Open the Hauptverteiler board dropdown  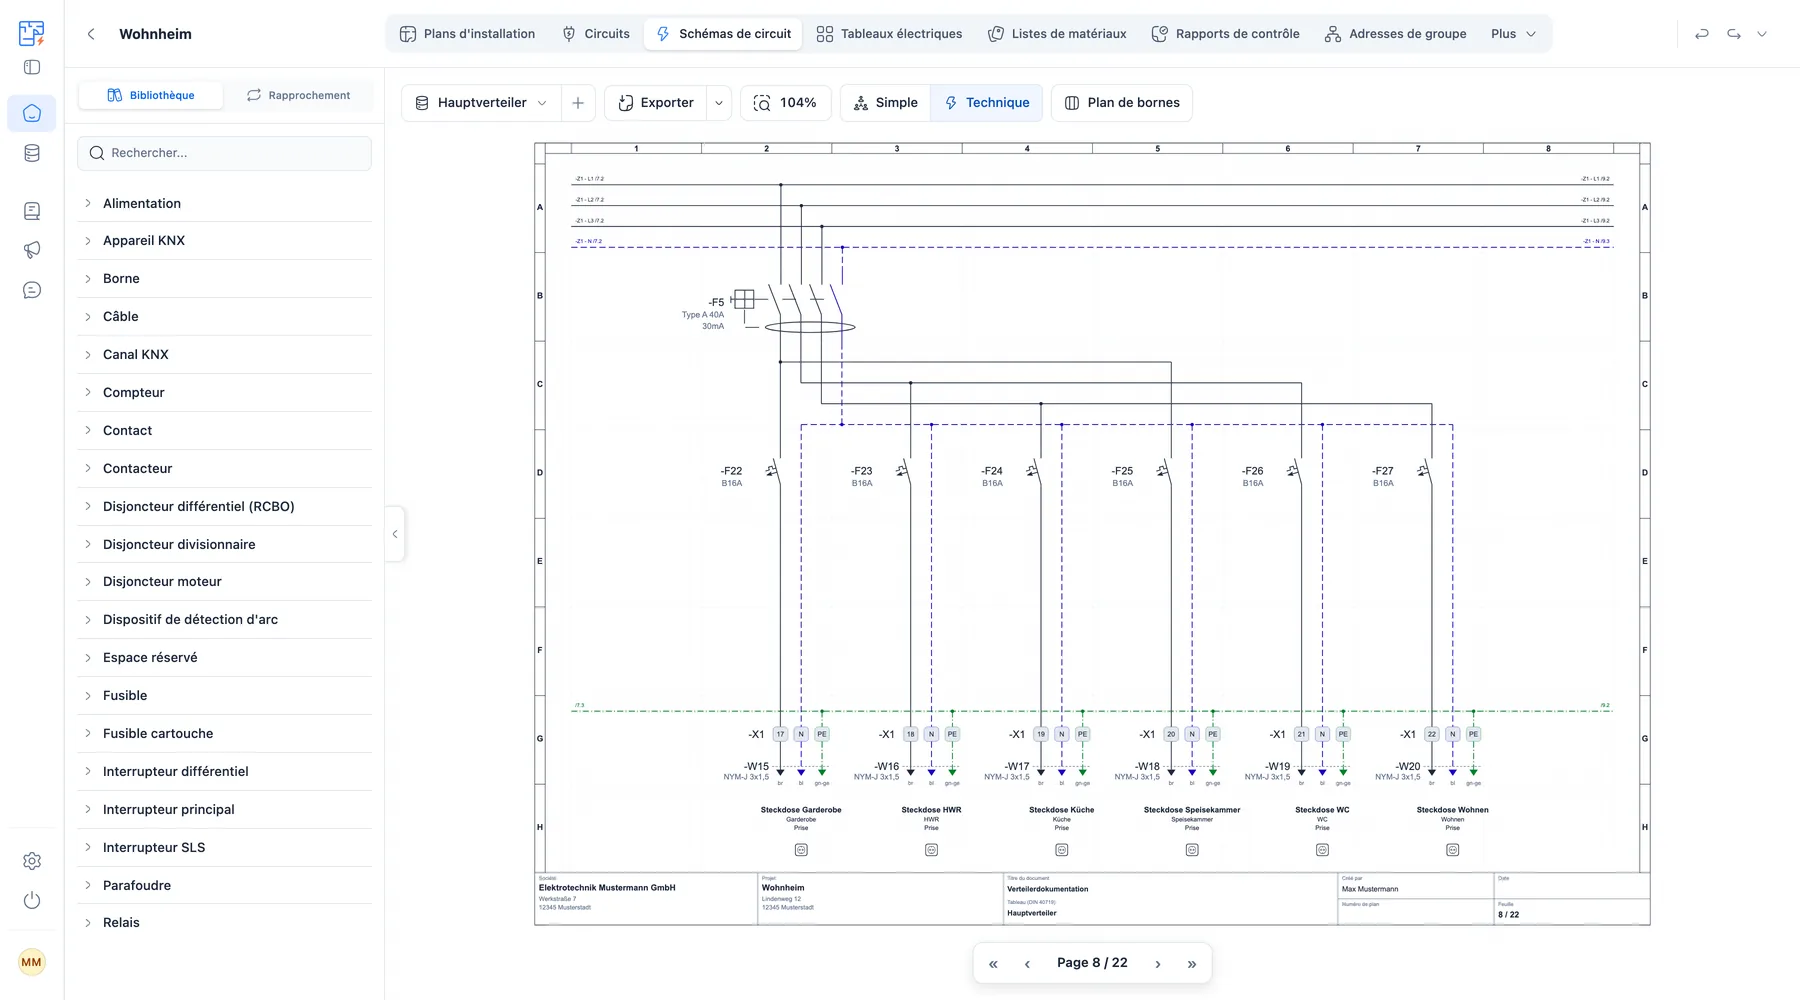[x=481, y=103]
